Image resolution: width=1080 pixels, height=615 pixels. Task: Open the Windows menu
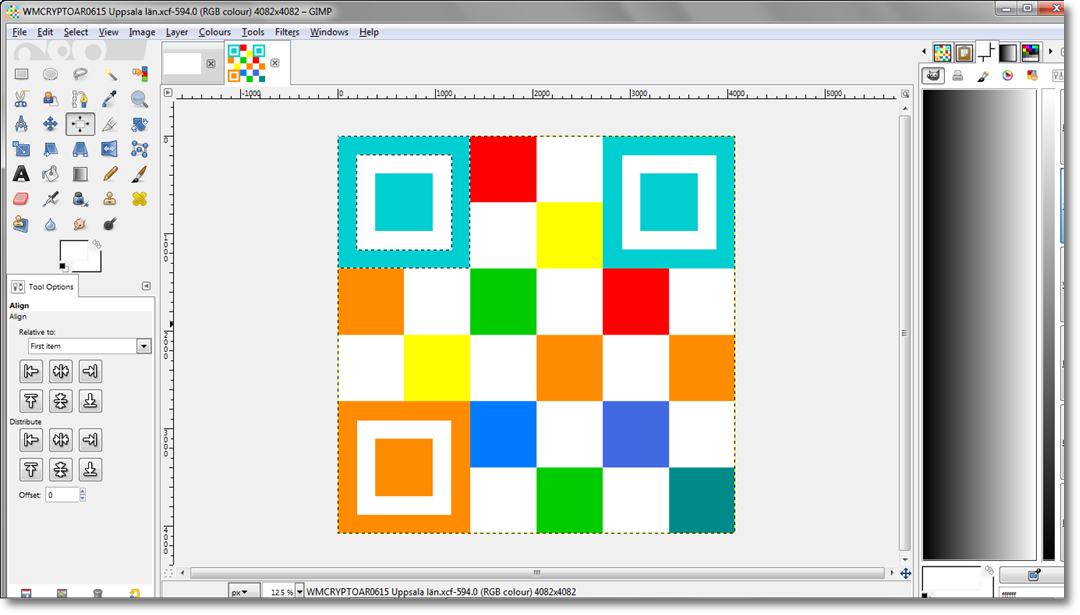[329, 32]
